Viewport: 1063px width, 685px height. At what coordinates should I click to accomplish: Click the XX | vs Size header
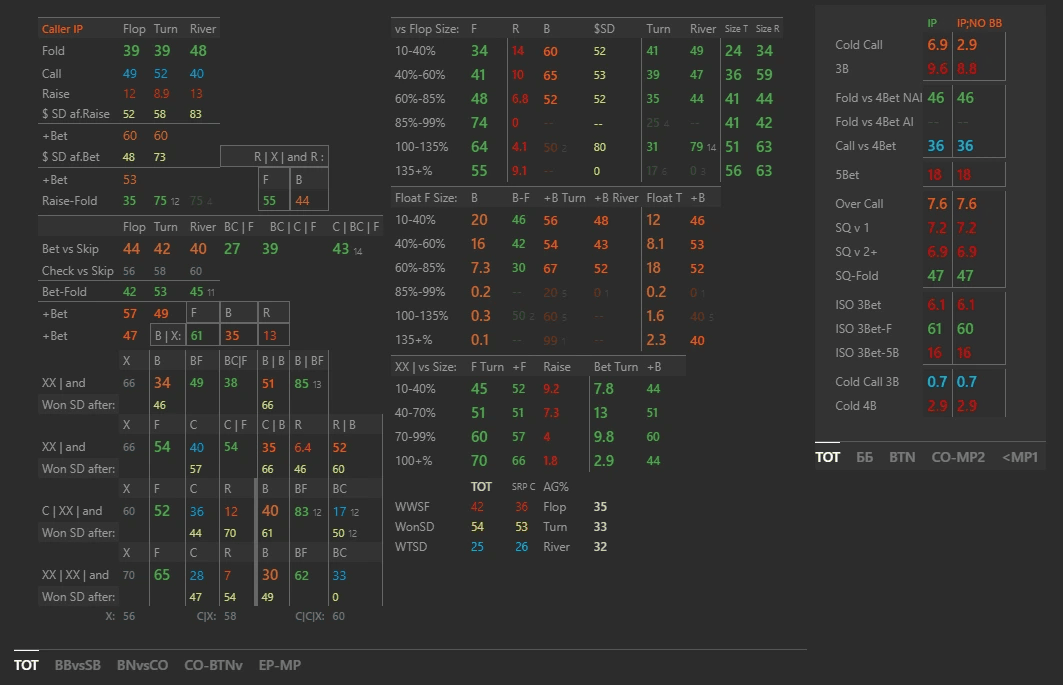click(x=426, y=367)
